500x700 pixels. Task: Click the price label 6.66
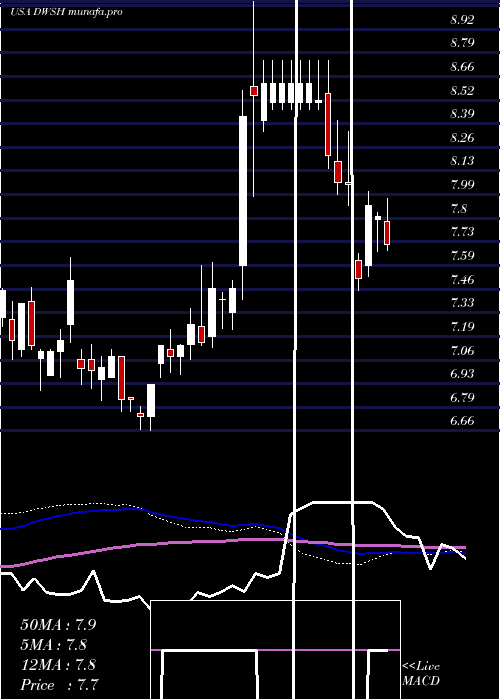click(462, 421)
